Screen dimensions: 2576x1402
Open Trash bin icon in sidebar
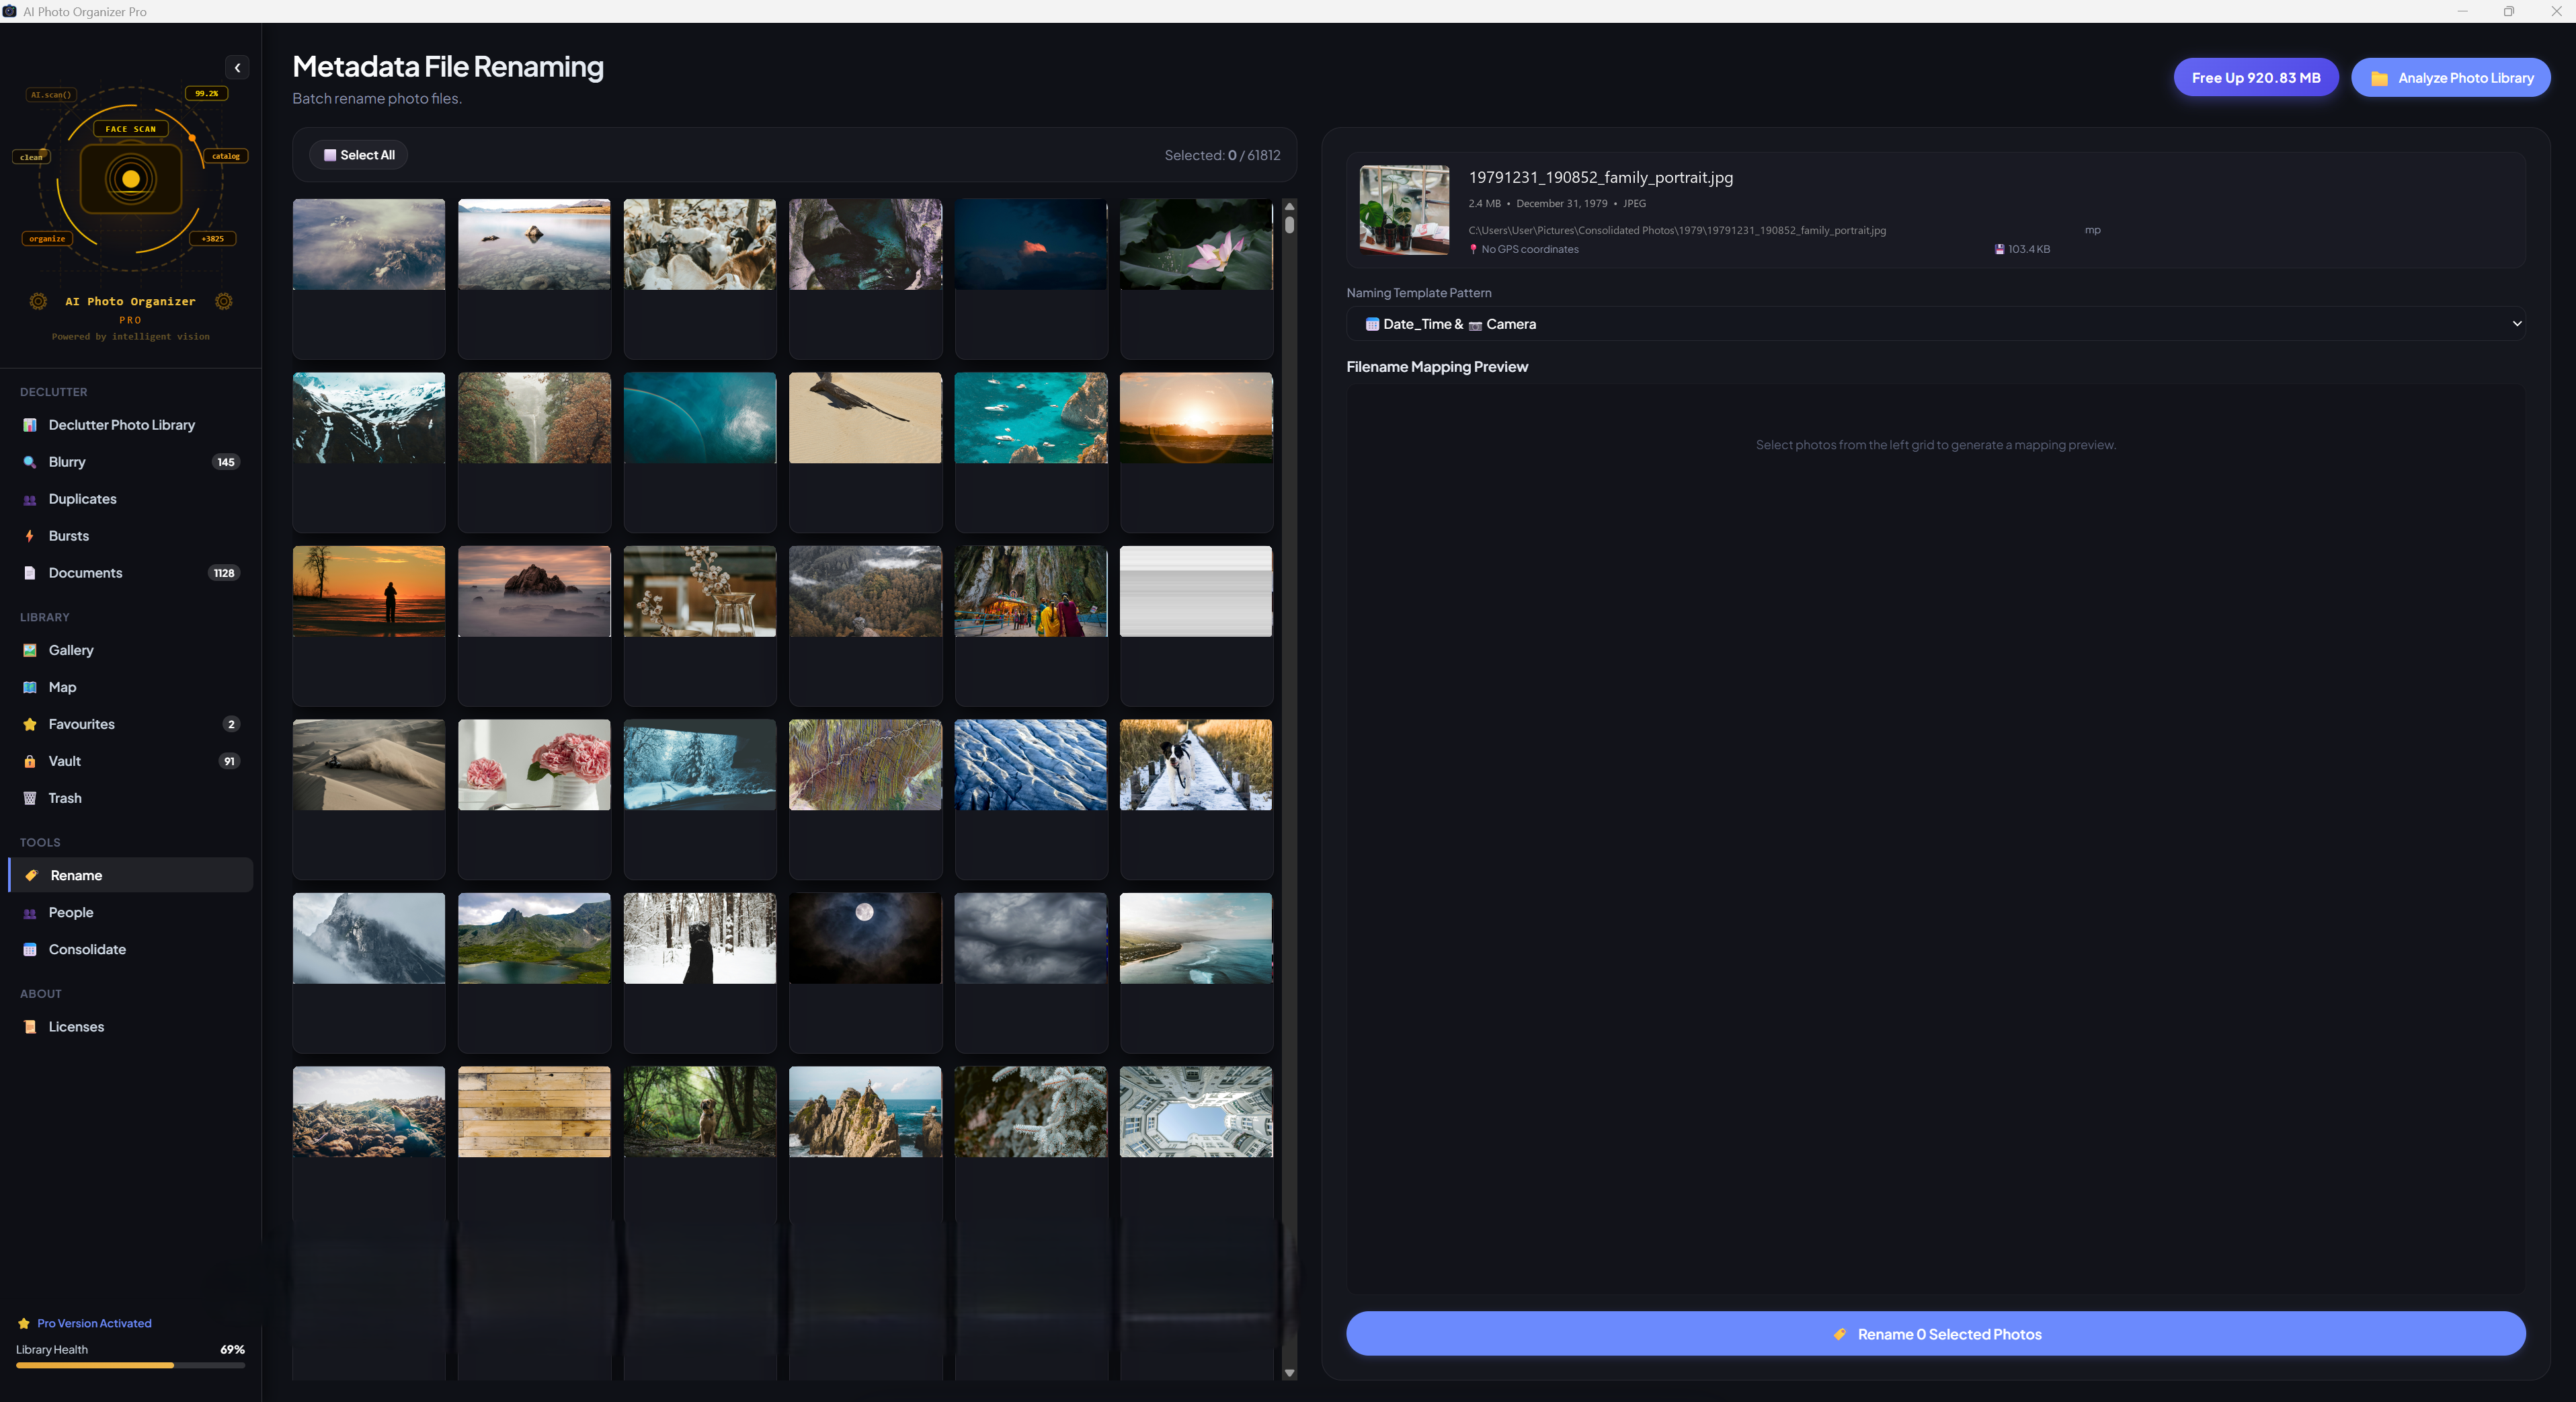tap(30, 798)
